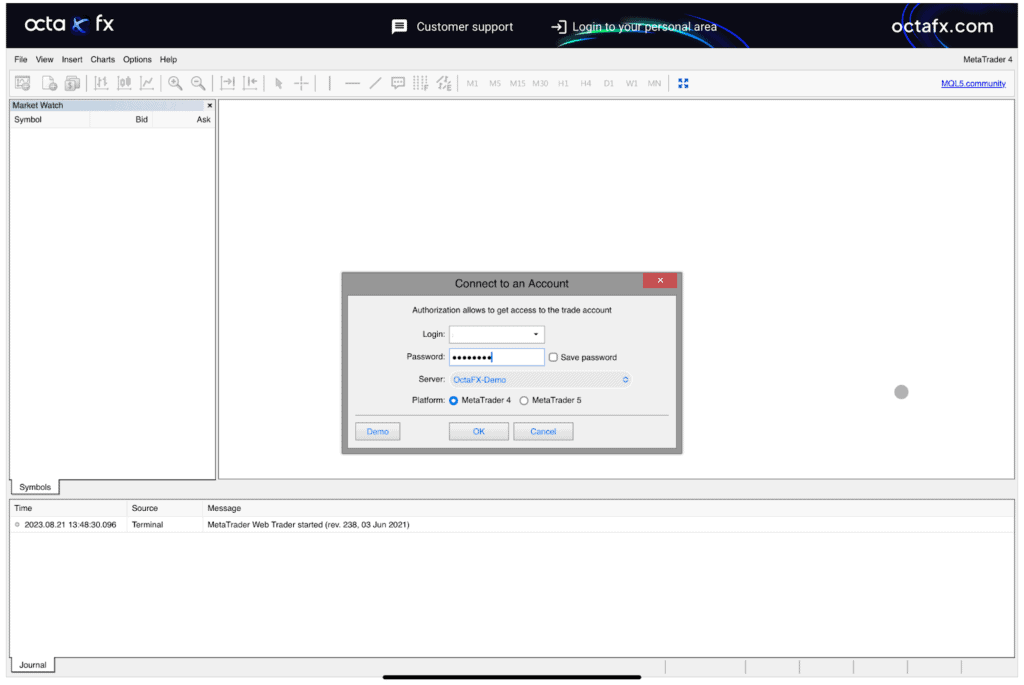Viewport: 1024px width, 685px height.
Task: Open the Server OctaFX-Demo dropdown
Action: [540, 379]
